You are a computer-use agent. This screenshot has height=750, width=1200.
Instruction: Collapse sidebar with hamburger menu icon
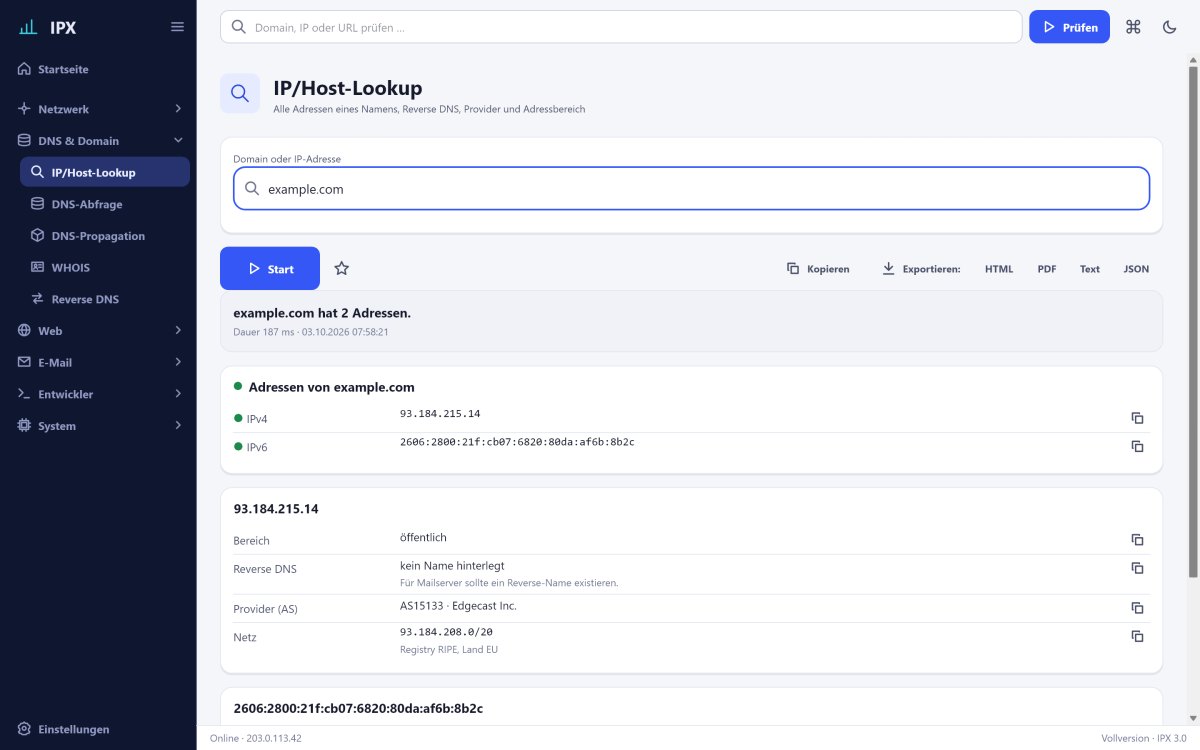[x=177, y=27]
